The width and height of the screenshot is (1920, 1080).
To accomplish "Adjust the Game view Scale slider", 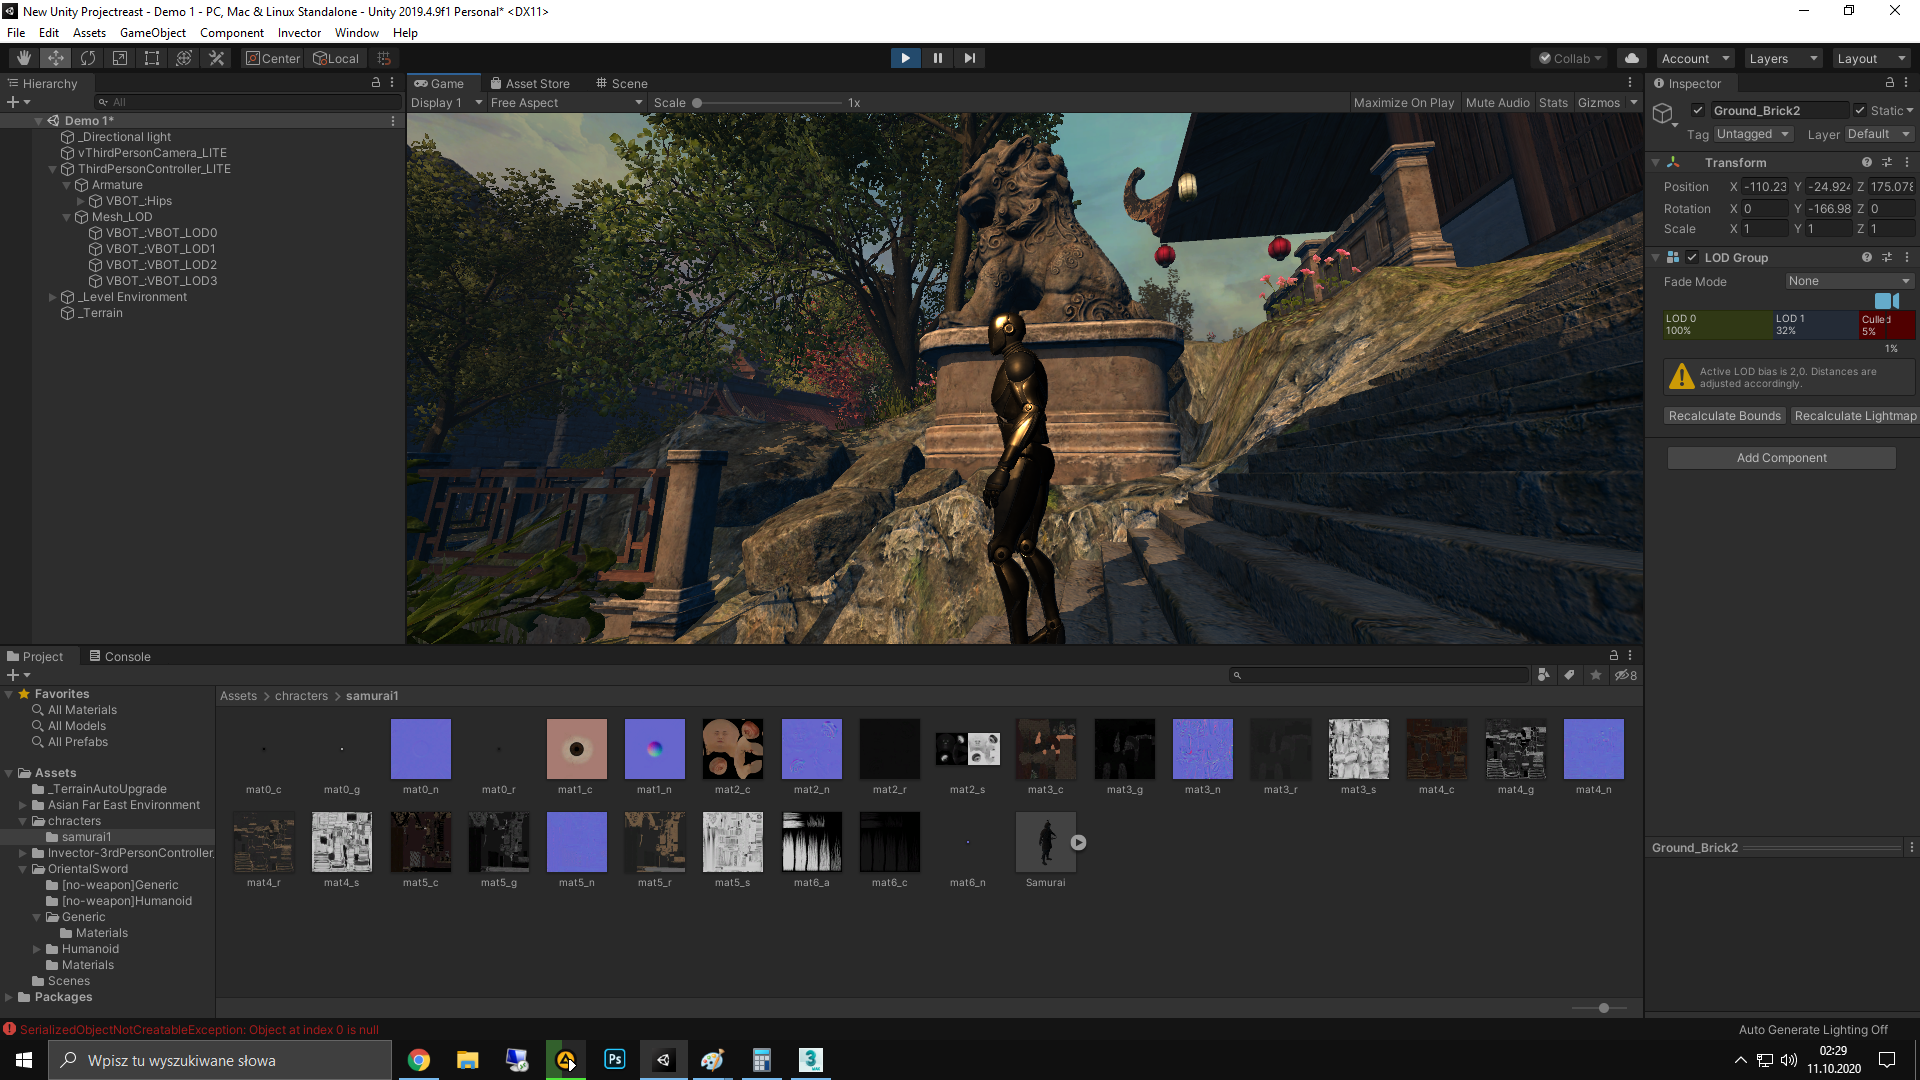I will (x=768, y=102).
